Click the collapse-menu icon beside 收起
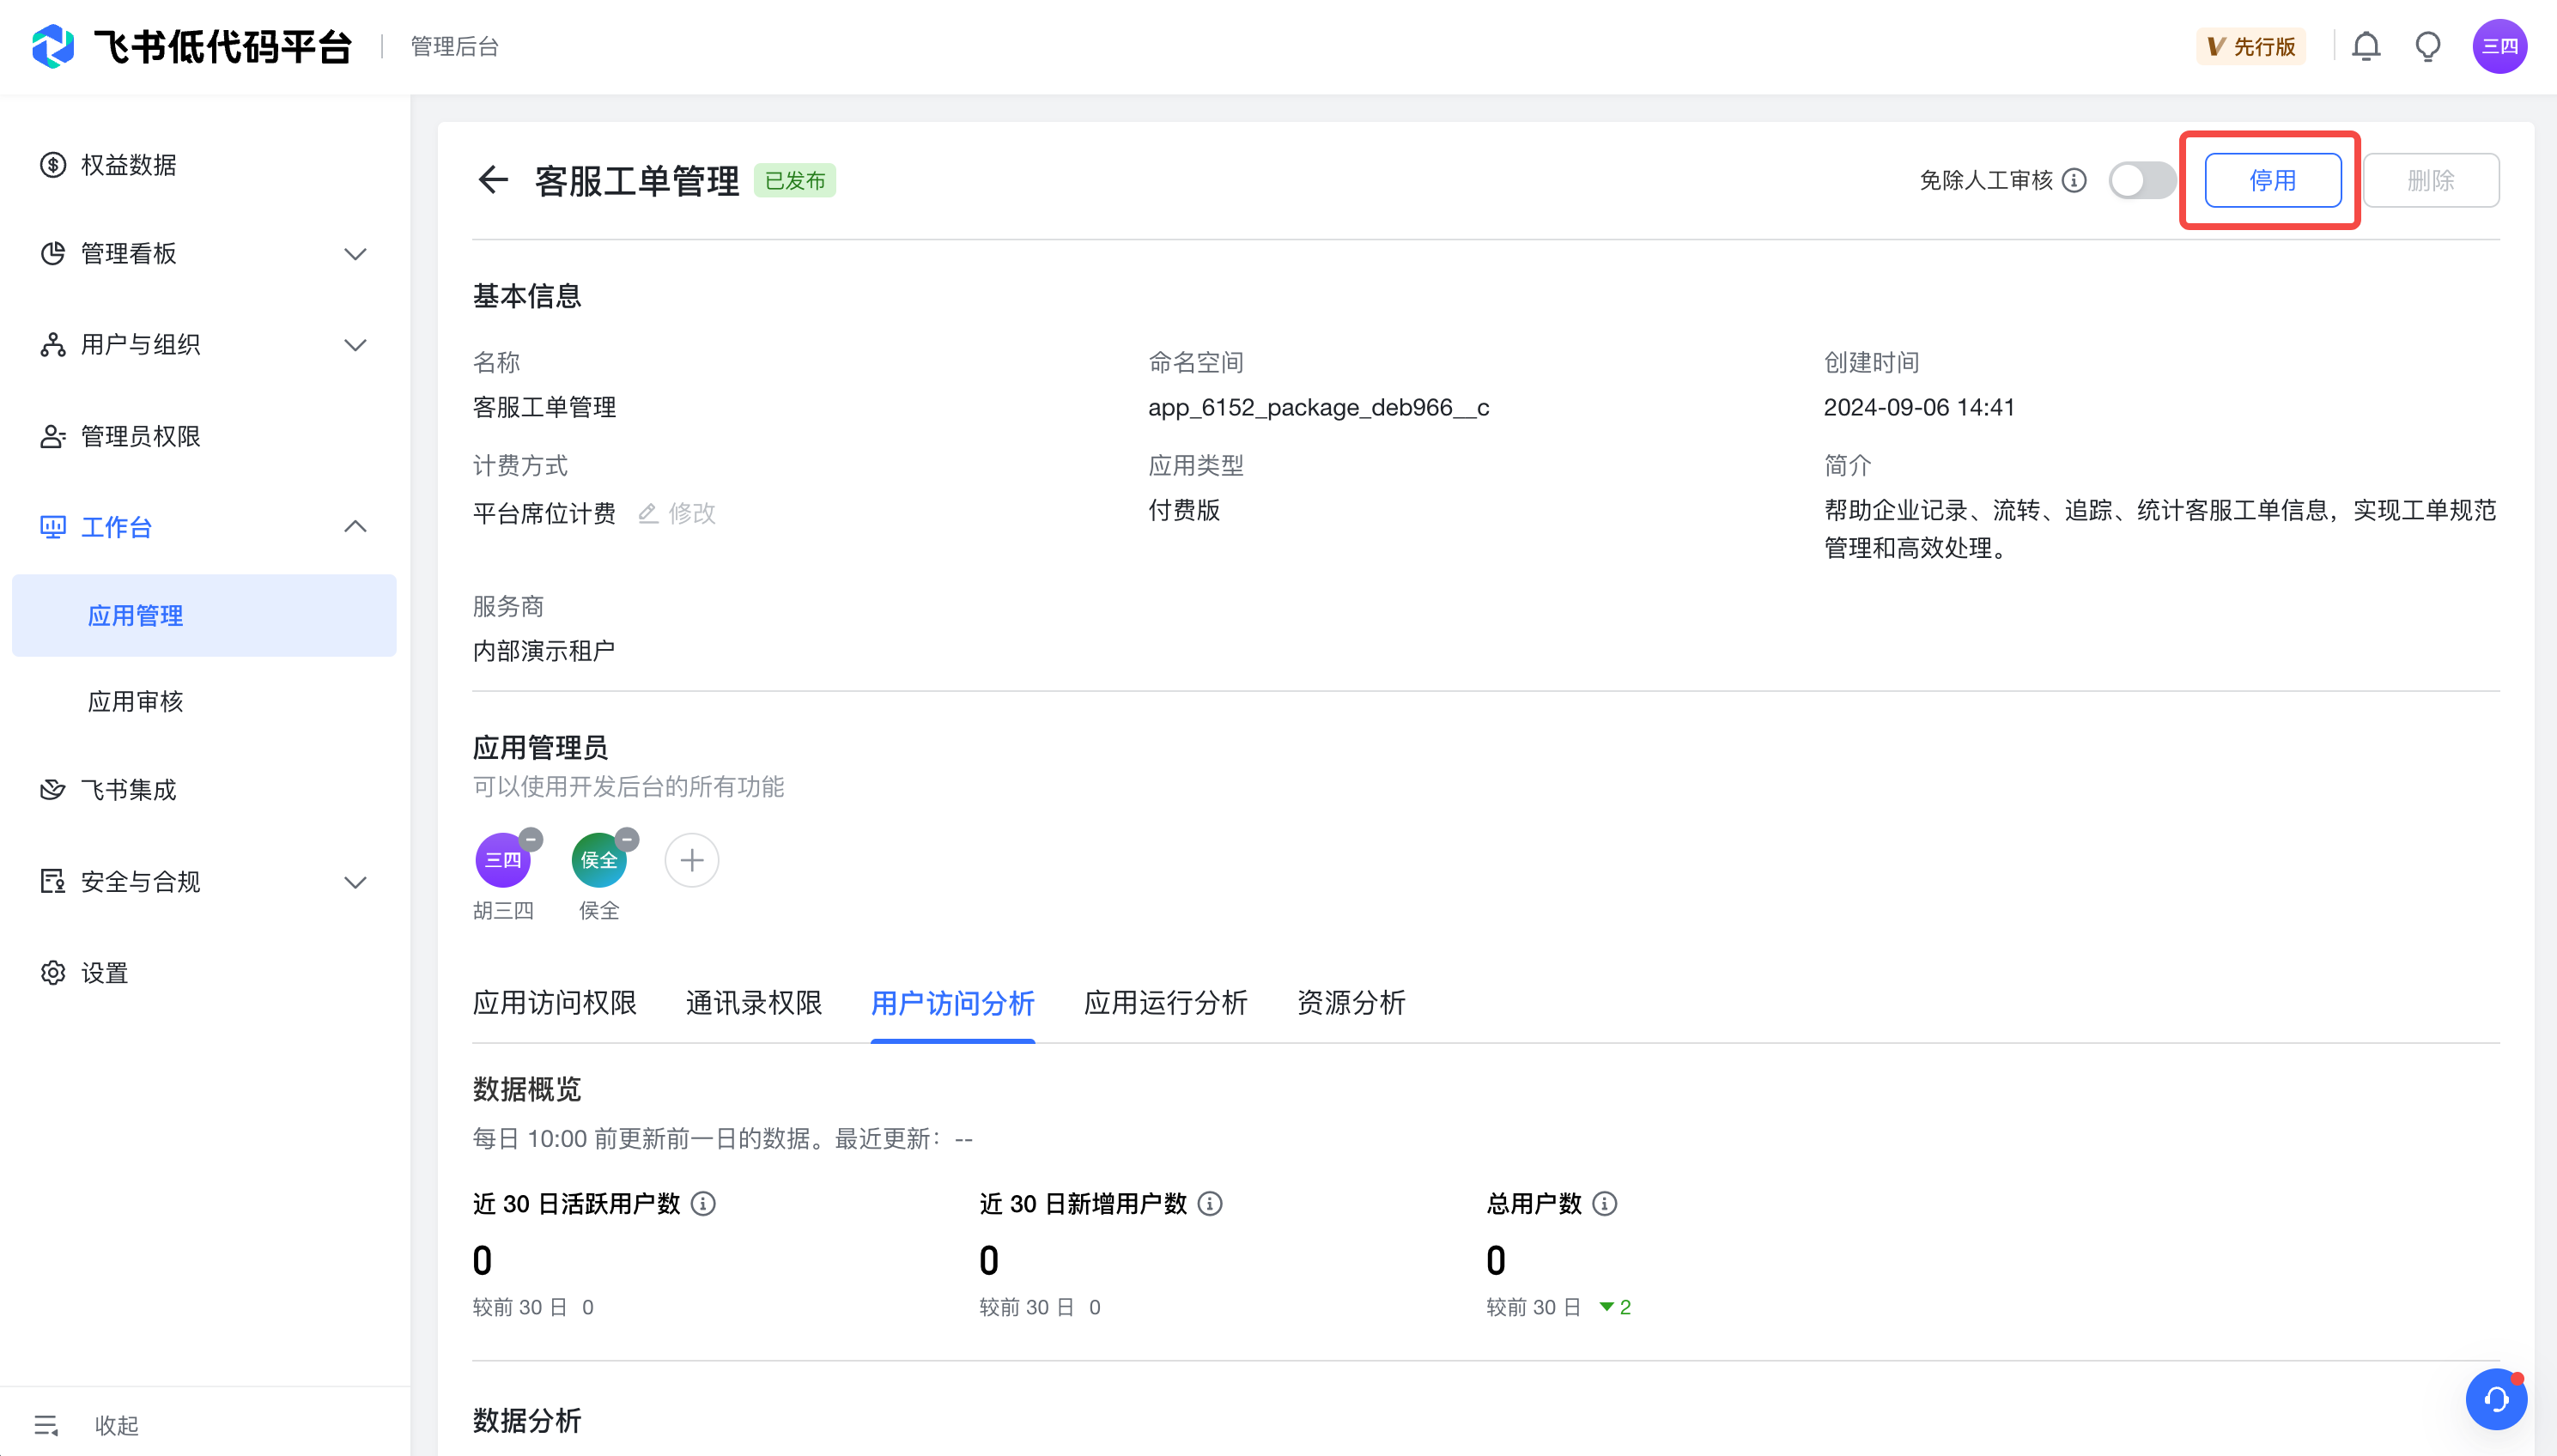Viewport: 2557px width, 1456px height. (46, 1424)
